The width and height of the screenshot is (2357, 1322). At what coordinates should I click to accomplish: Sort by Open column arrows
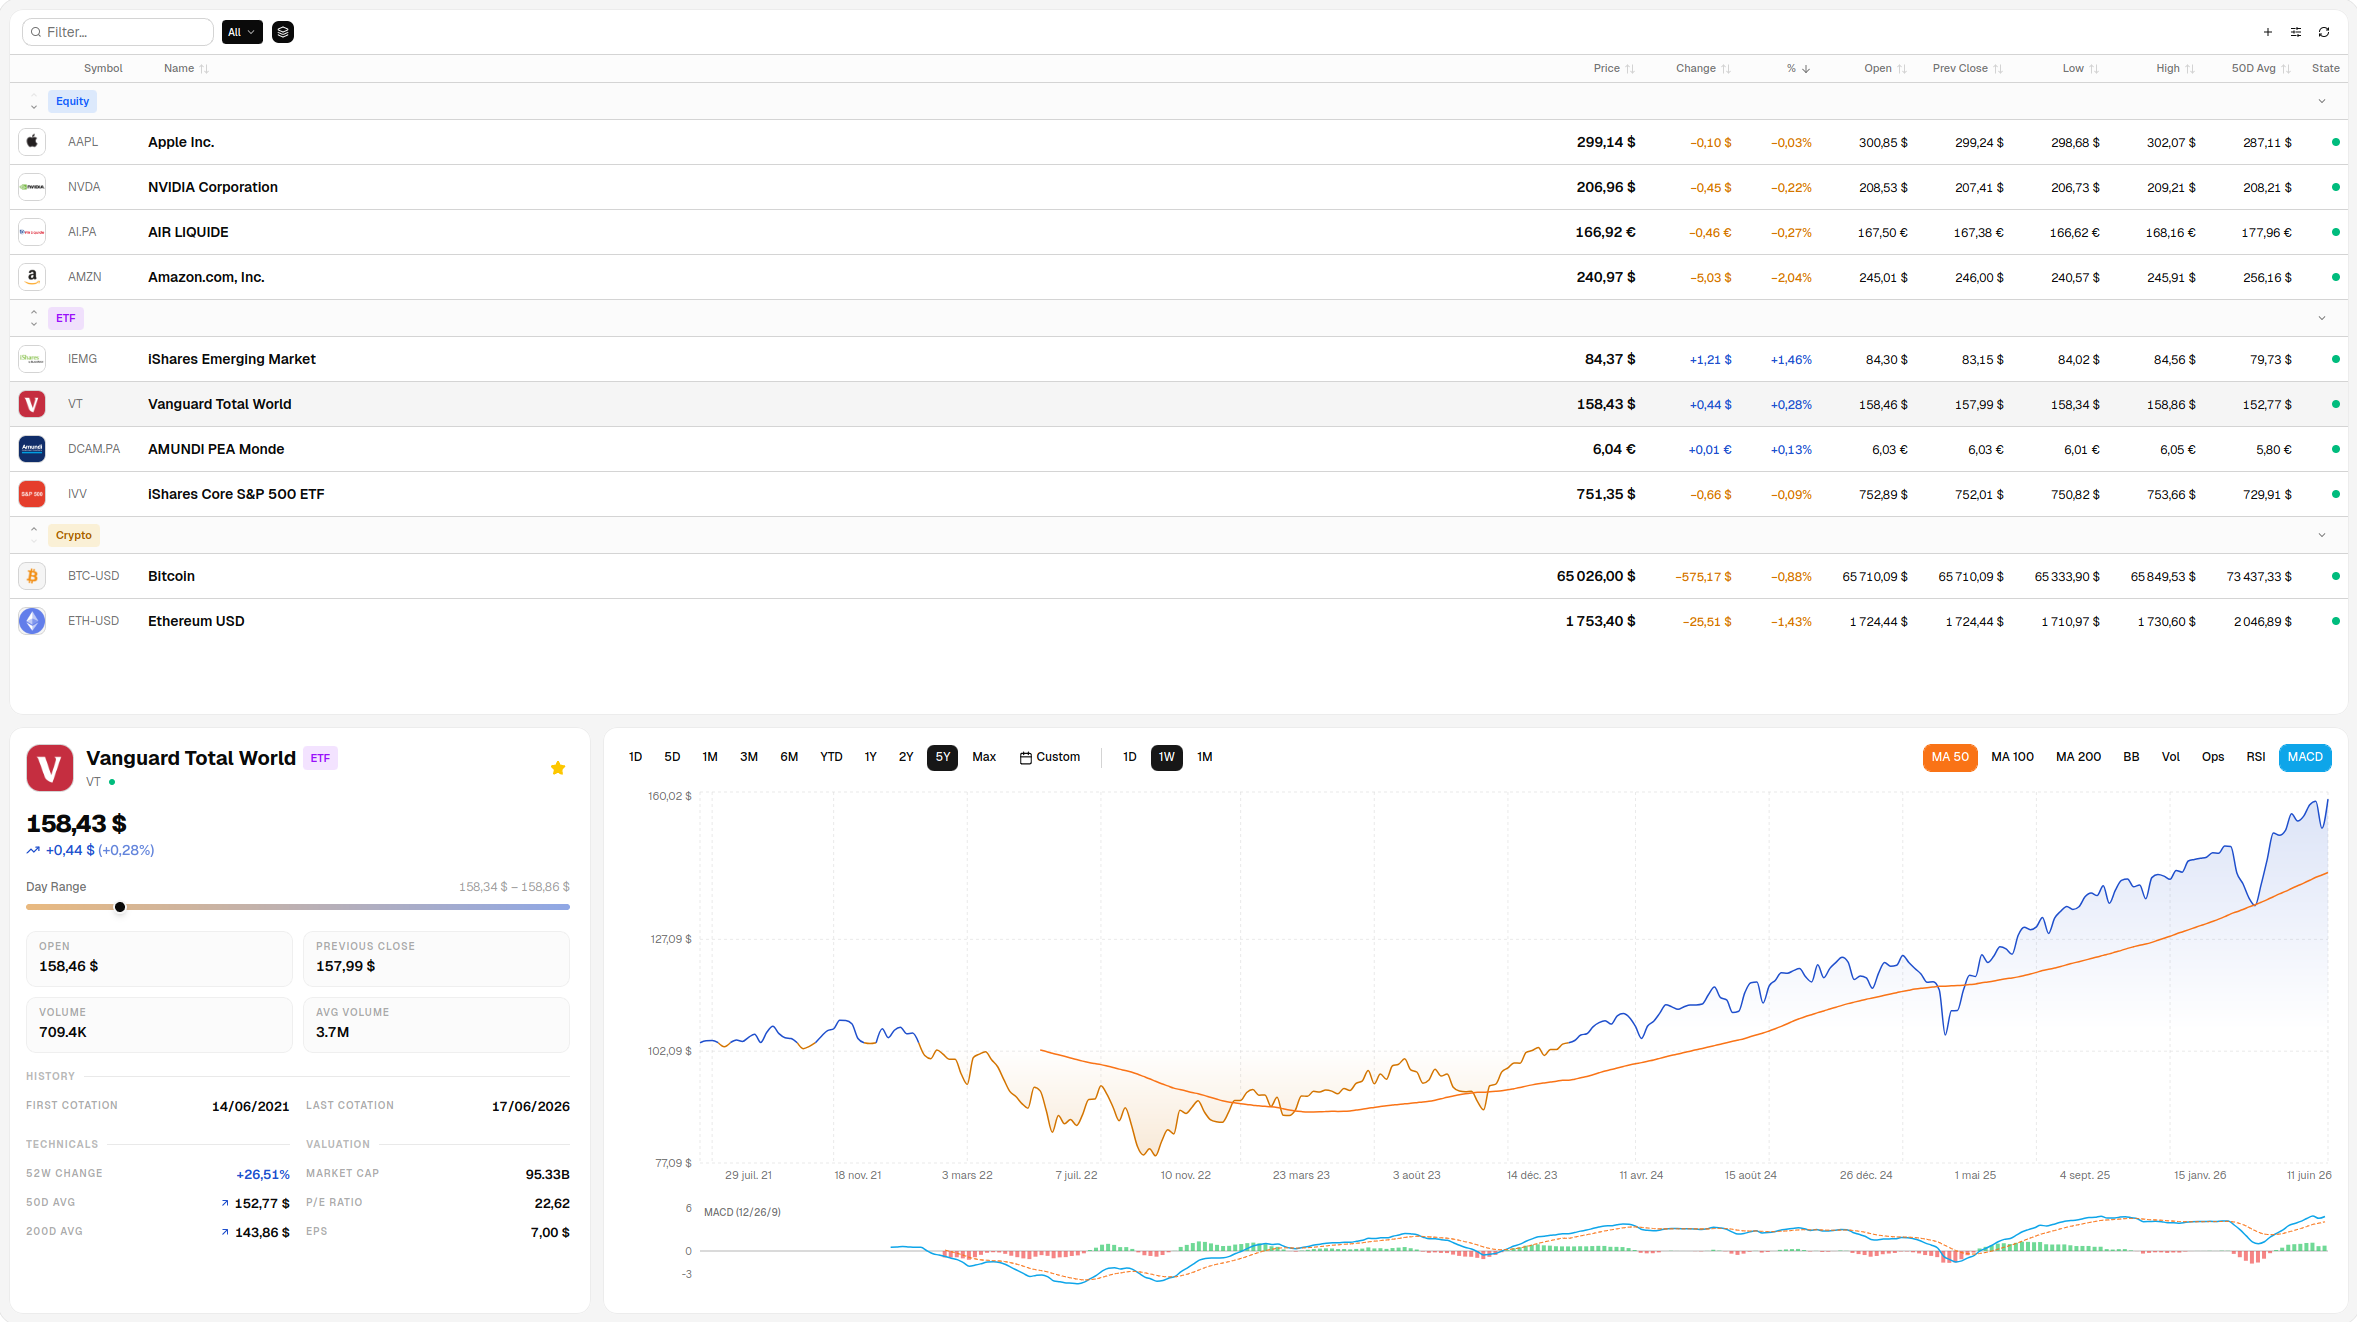click(1902, 69)
